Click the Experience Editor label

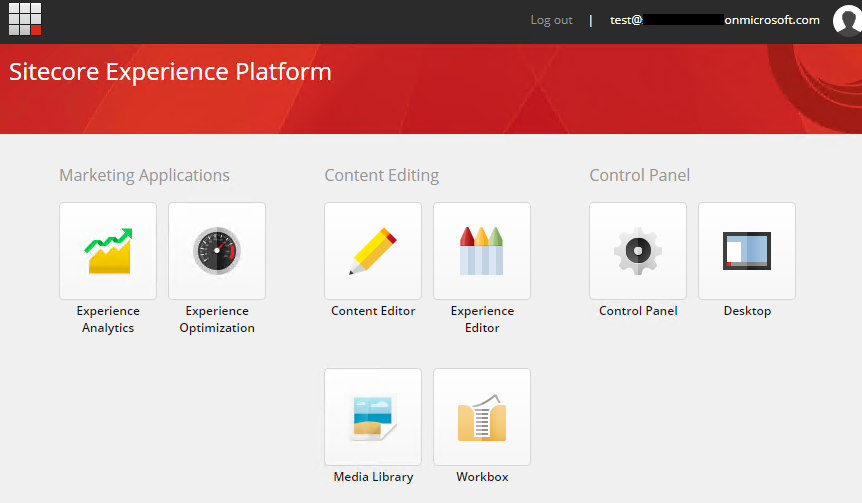tap(482, 319)
